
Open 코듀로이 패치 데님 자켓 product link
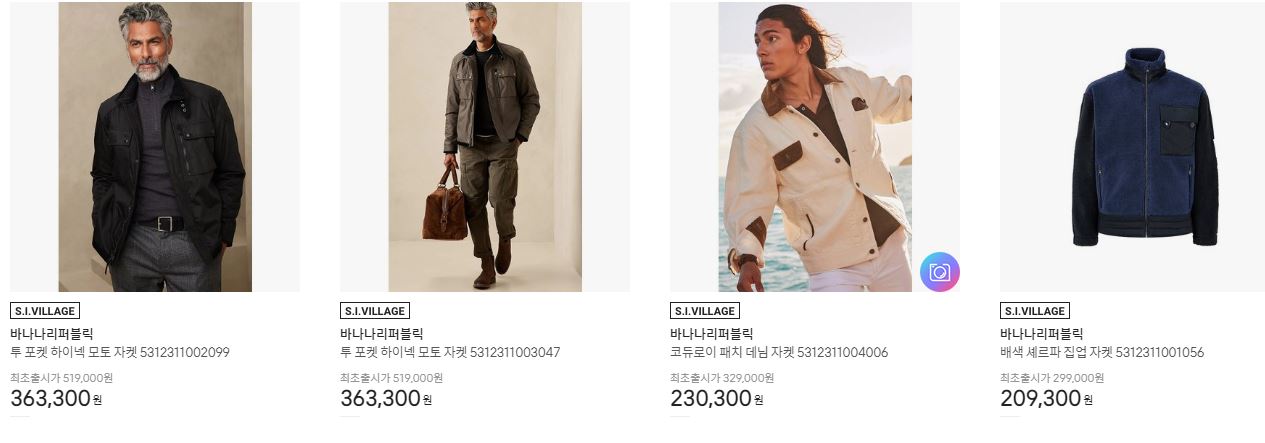pos(779,352)
